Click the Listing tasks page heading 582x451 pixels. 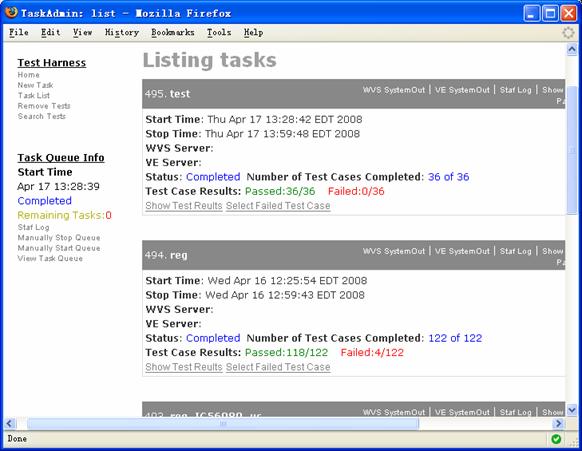(210, 60)
